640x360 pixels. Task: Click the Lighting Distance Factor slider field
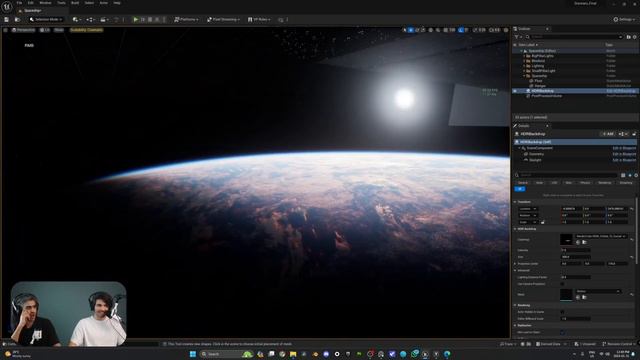[x=576, y=277]
